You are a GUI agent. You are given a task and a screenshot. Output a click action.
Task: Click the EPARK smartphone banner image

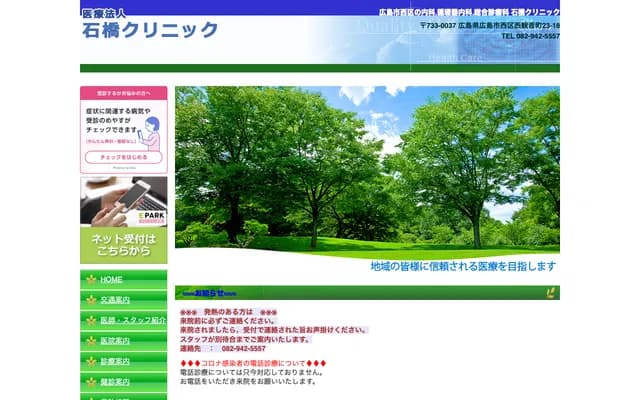coord(123,202)
